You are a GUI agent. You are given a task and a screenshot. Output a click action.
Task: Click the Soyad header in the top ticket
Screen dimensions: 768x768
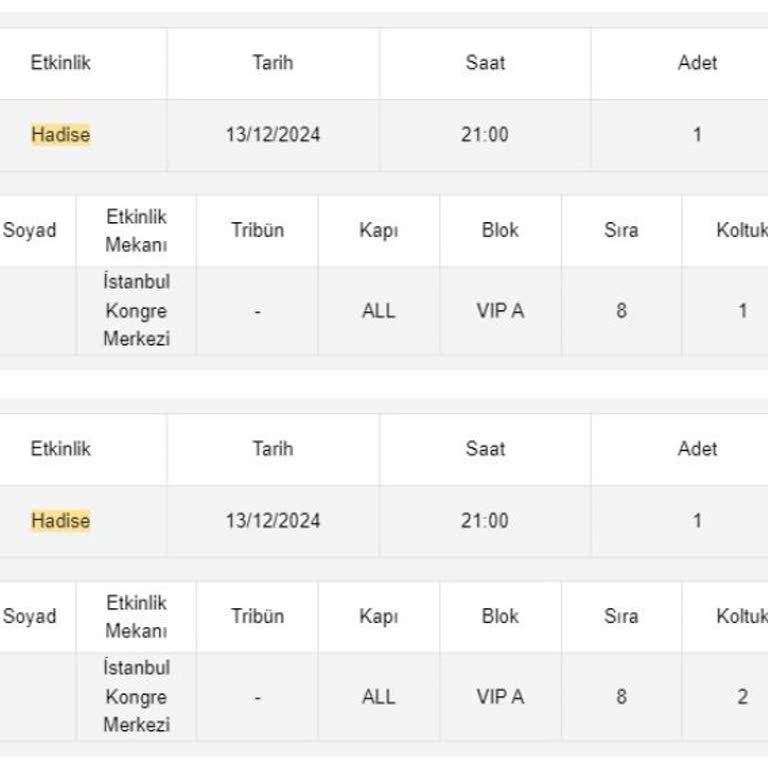(30, 230)
